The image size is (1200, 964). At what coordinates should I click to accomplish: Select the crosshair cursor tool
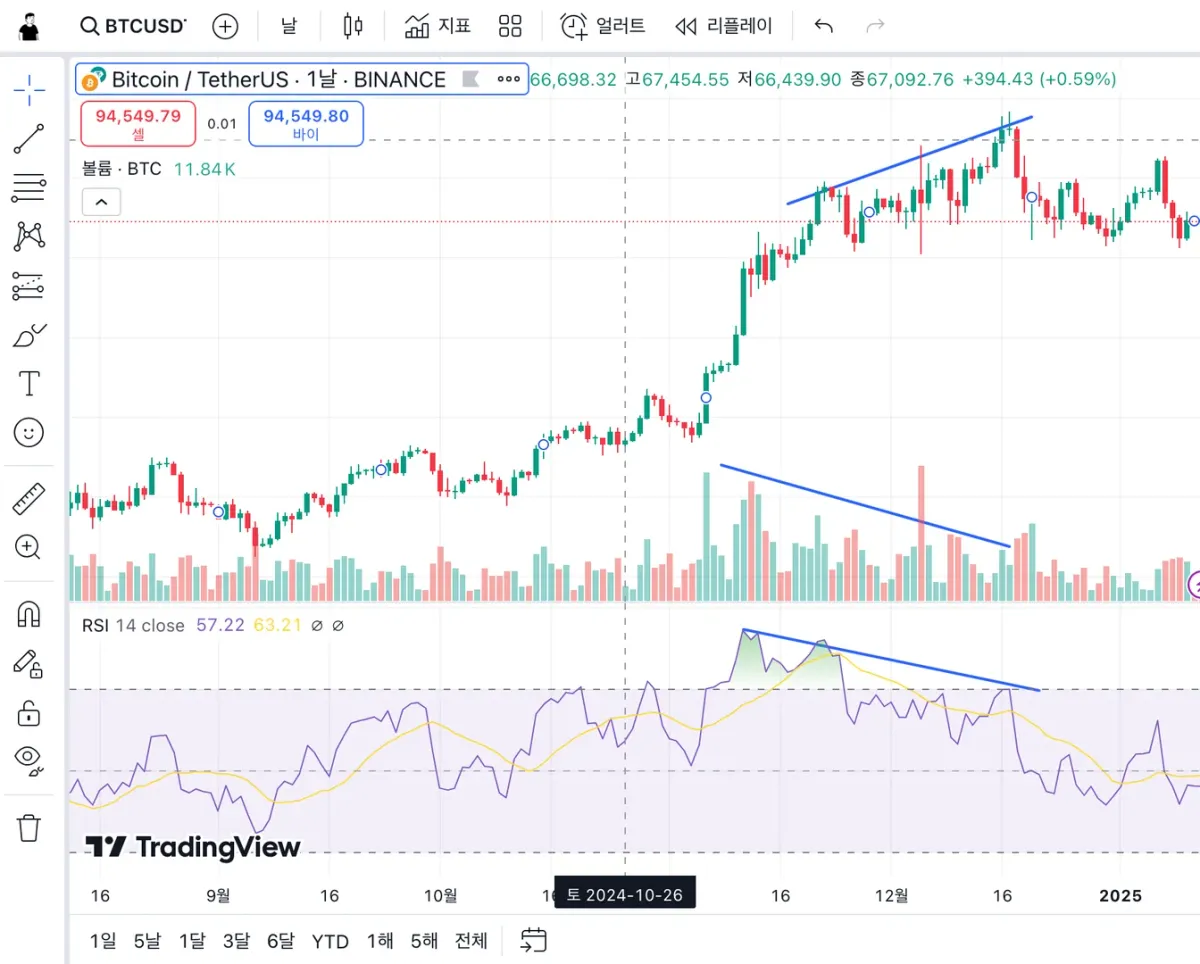click(29, 90)
